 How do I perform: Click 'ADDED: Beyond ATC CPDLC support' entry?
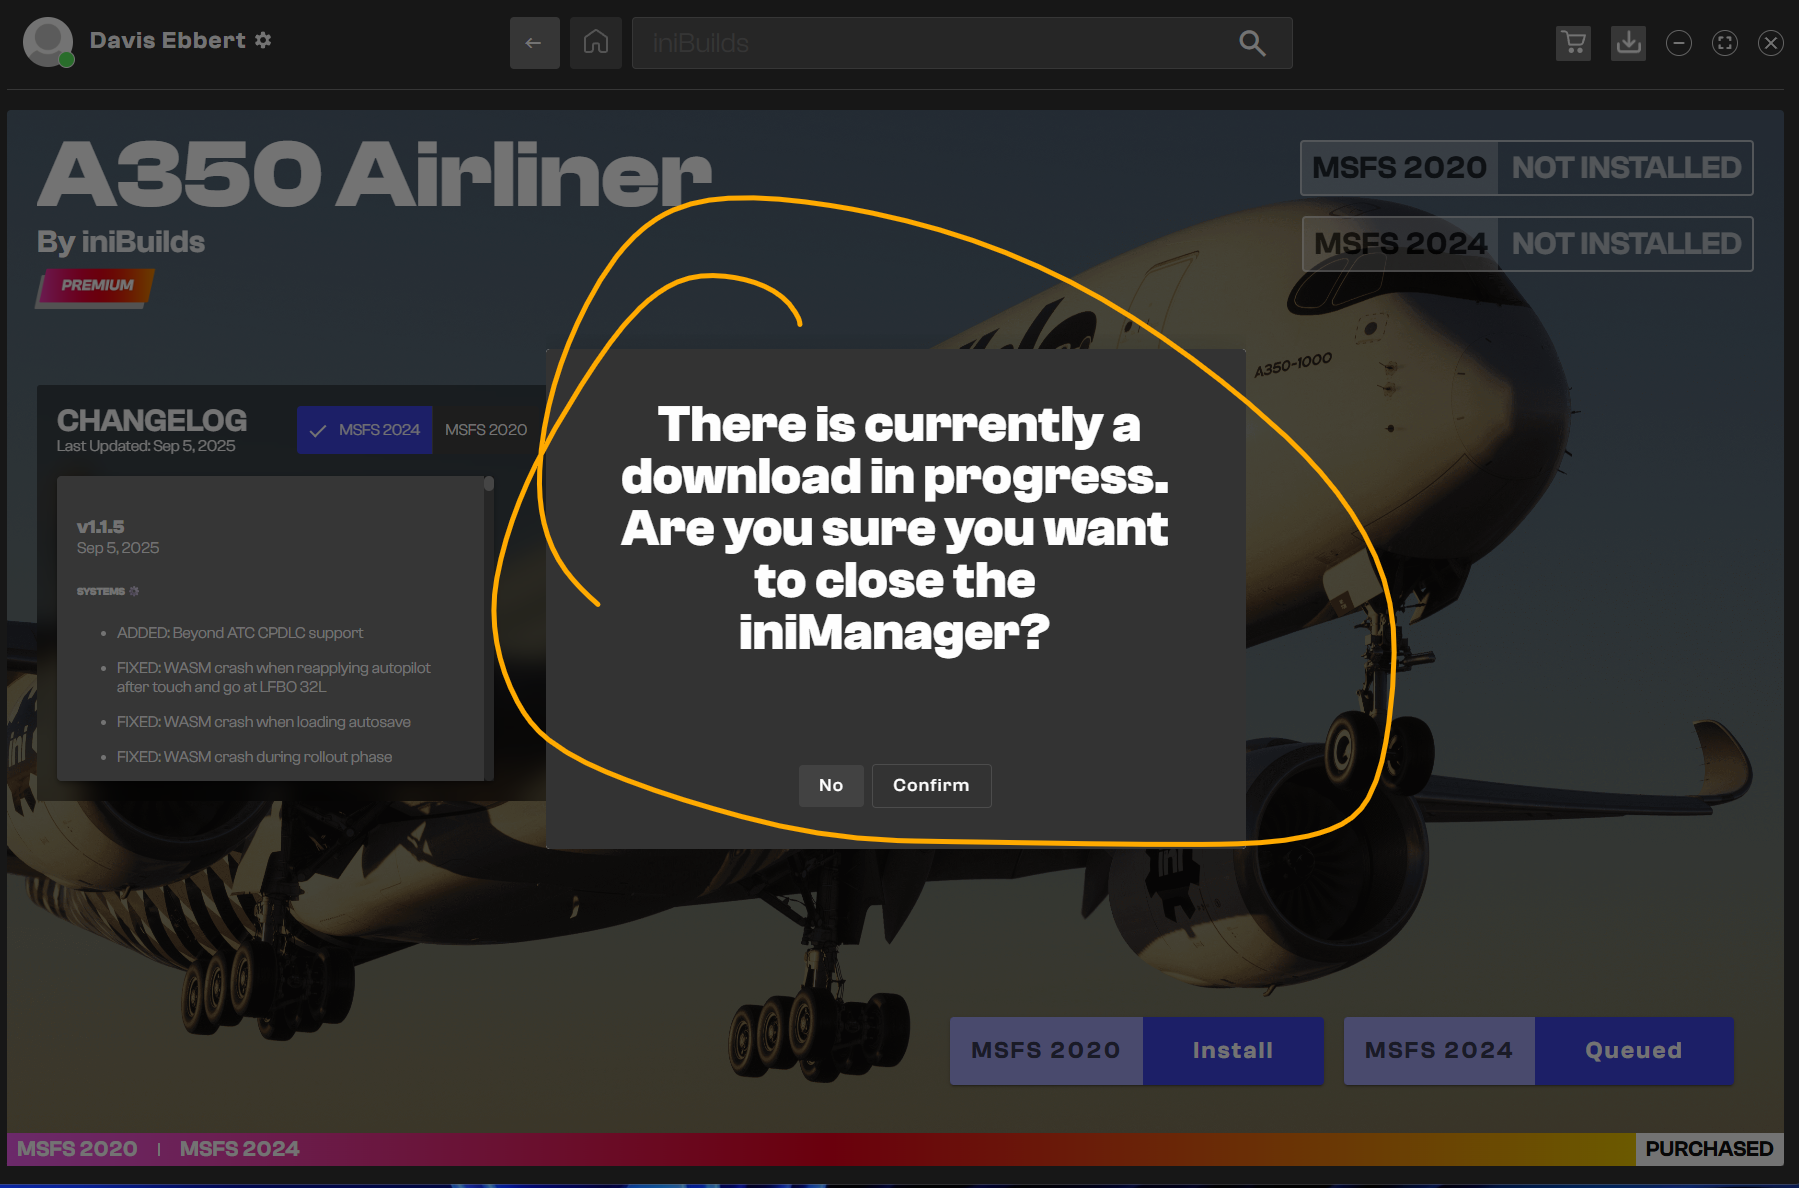240,633
